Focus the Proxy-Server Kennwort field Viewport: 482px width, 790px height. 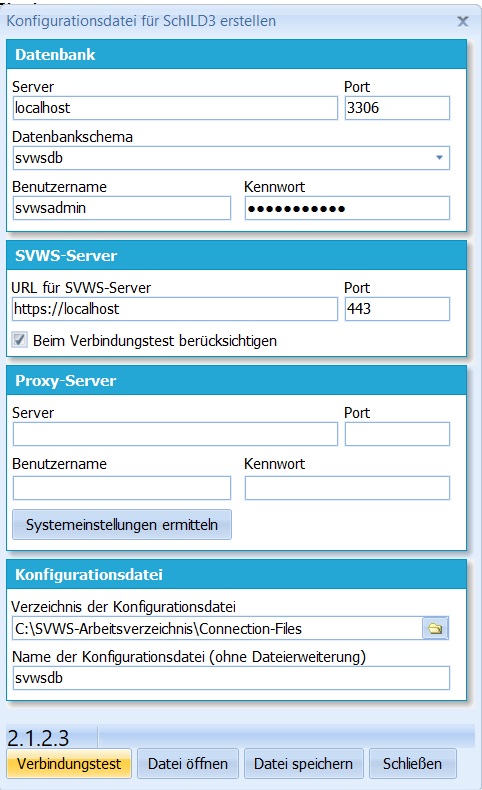click(x=347, y=488)
